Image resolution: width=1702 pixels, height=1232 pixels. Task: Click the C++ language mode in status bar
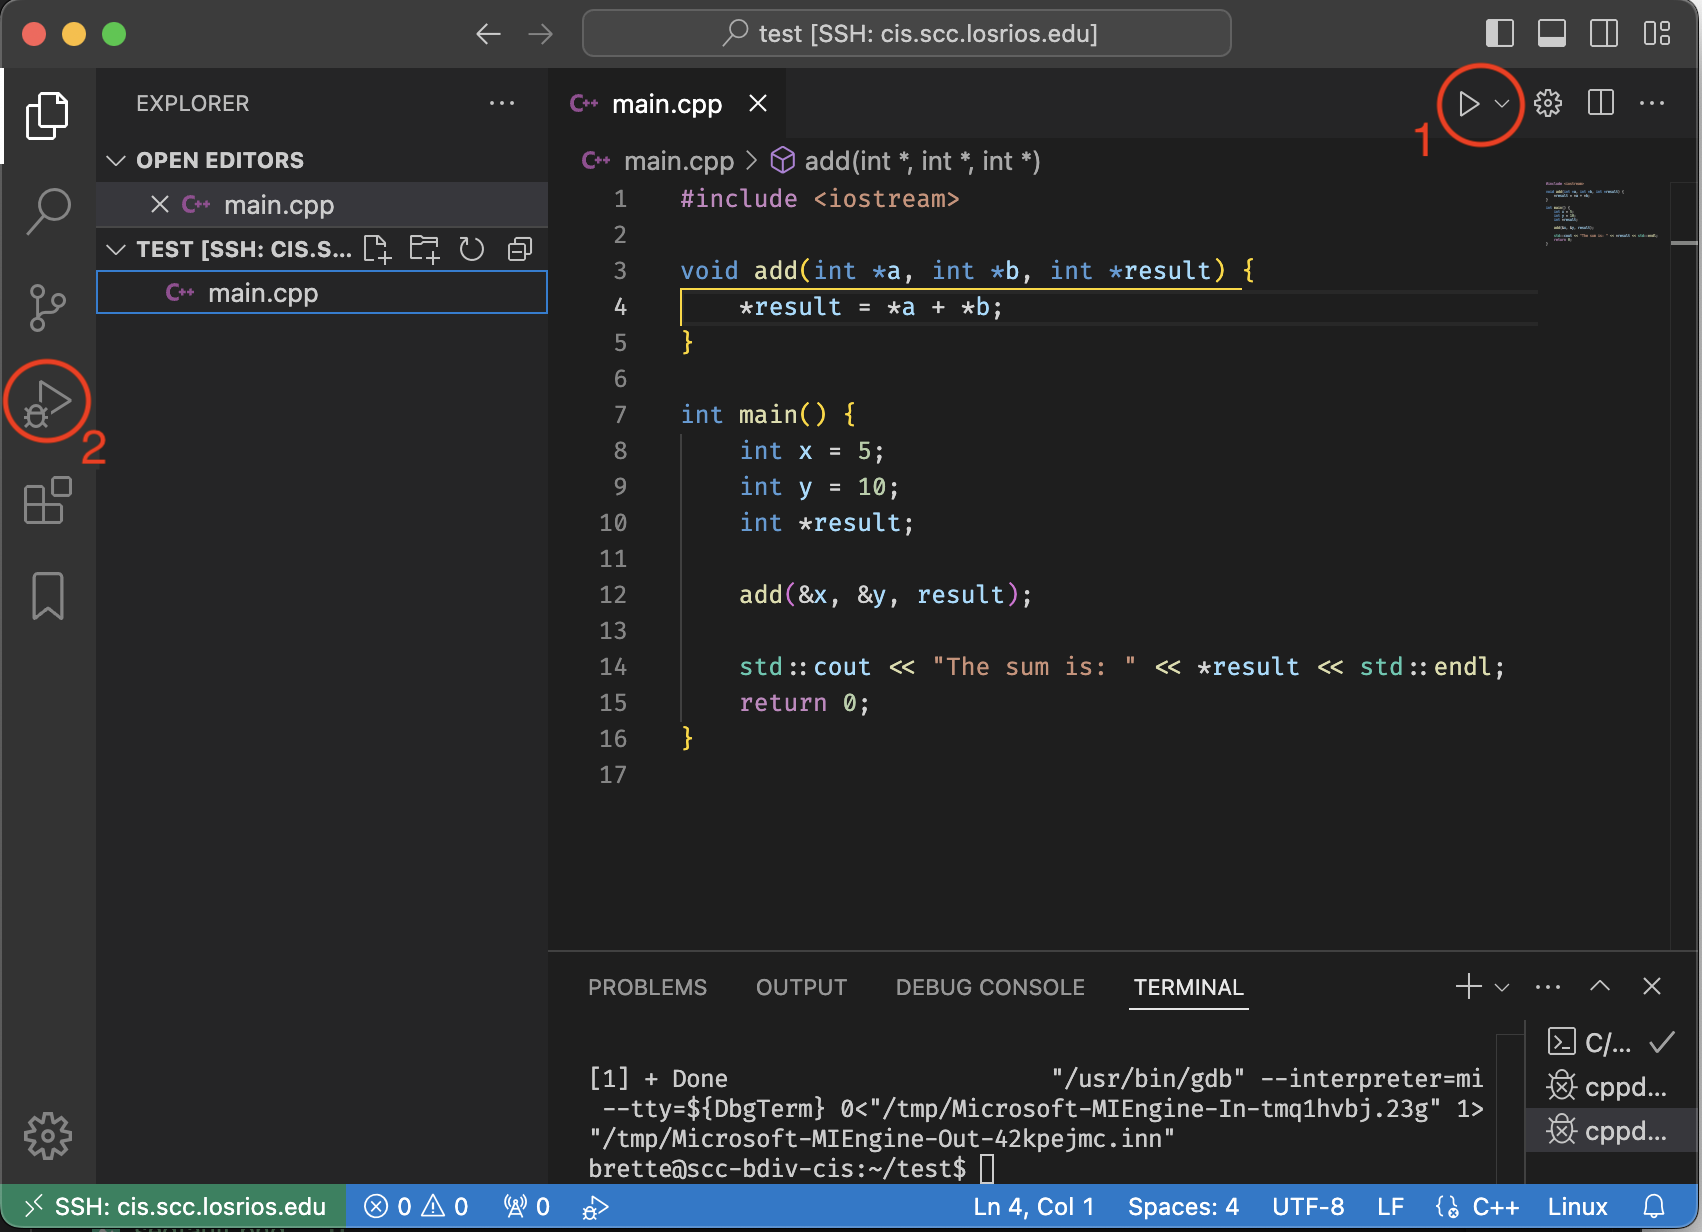click(1495, 1207)
